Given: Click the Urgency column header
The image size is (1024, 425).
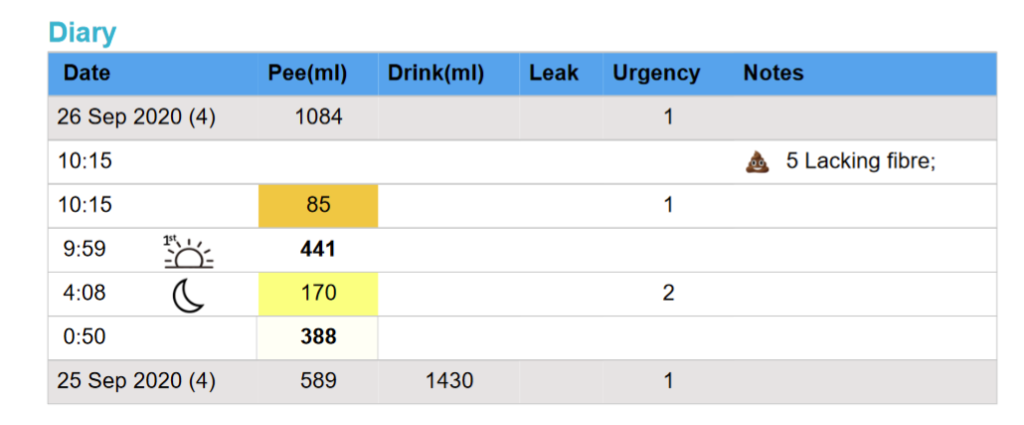Looking at the screenshot, I should pos(656,73).
